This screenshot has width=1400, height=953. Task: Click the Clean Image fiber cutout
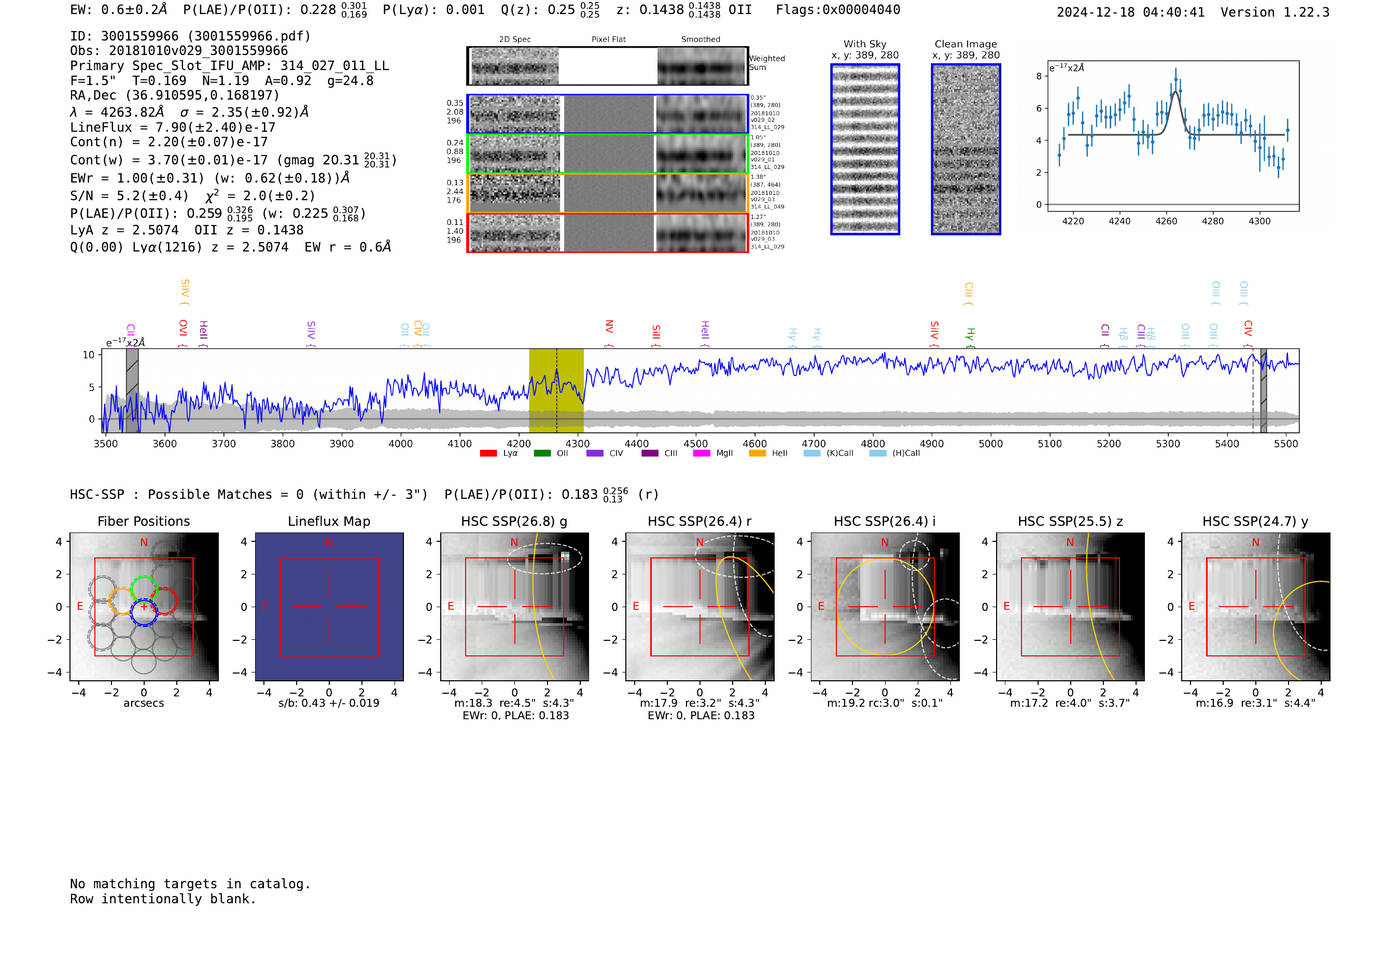pyautogui.click(x=966, y=149)
